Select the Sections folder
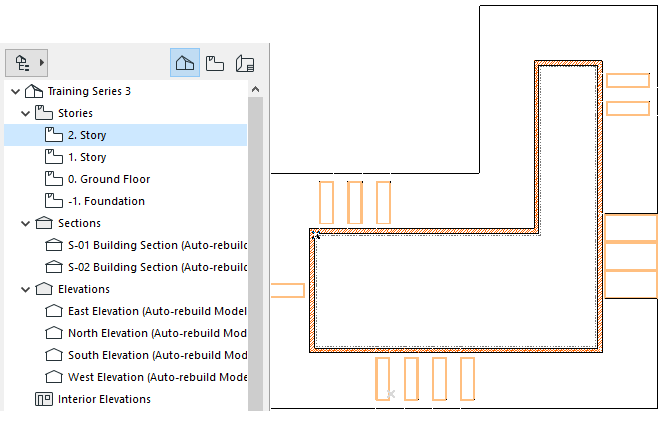664x422 pixels. pyautogui.click(x=79, y=223)
